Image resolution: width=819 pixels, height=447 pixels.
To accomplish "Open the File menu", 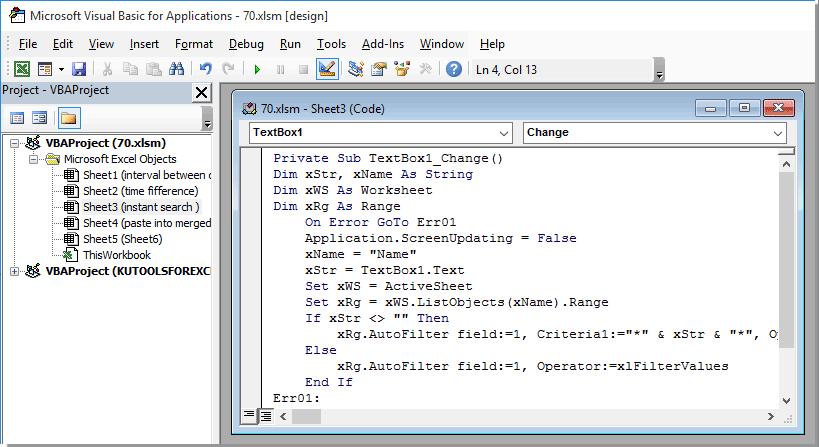I will point(28,44).
